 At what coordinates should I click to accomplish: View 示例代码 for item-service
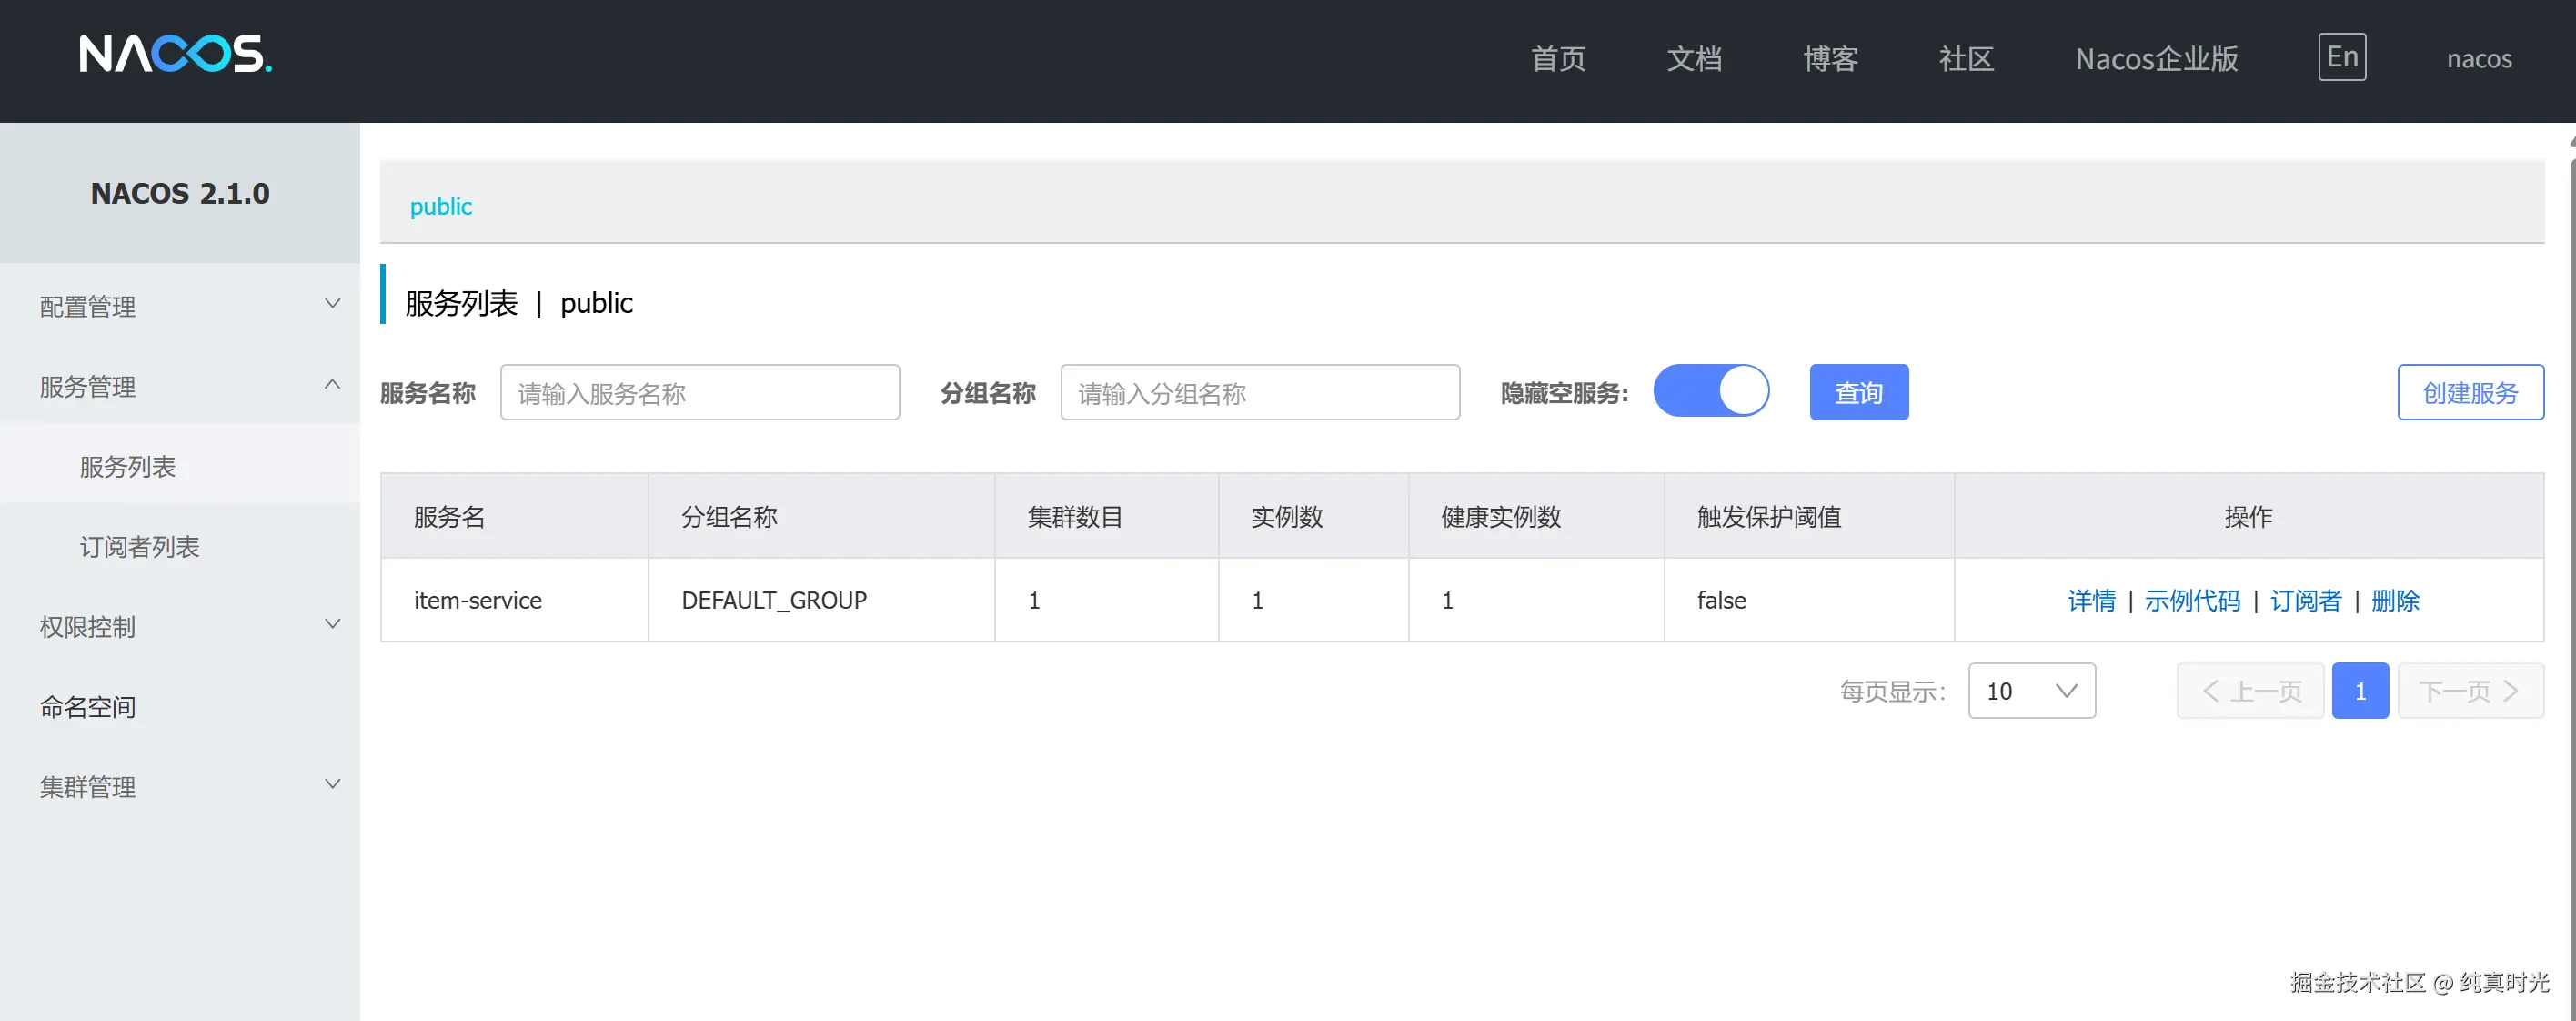[x=2193, y=600]
